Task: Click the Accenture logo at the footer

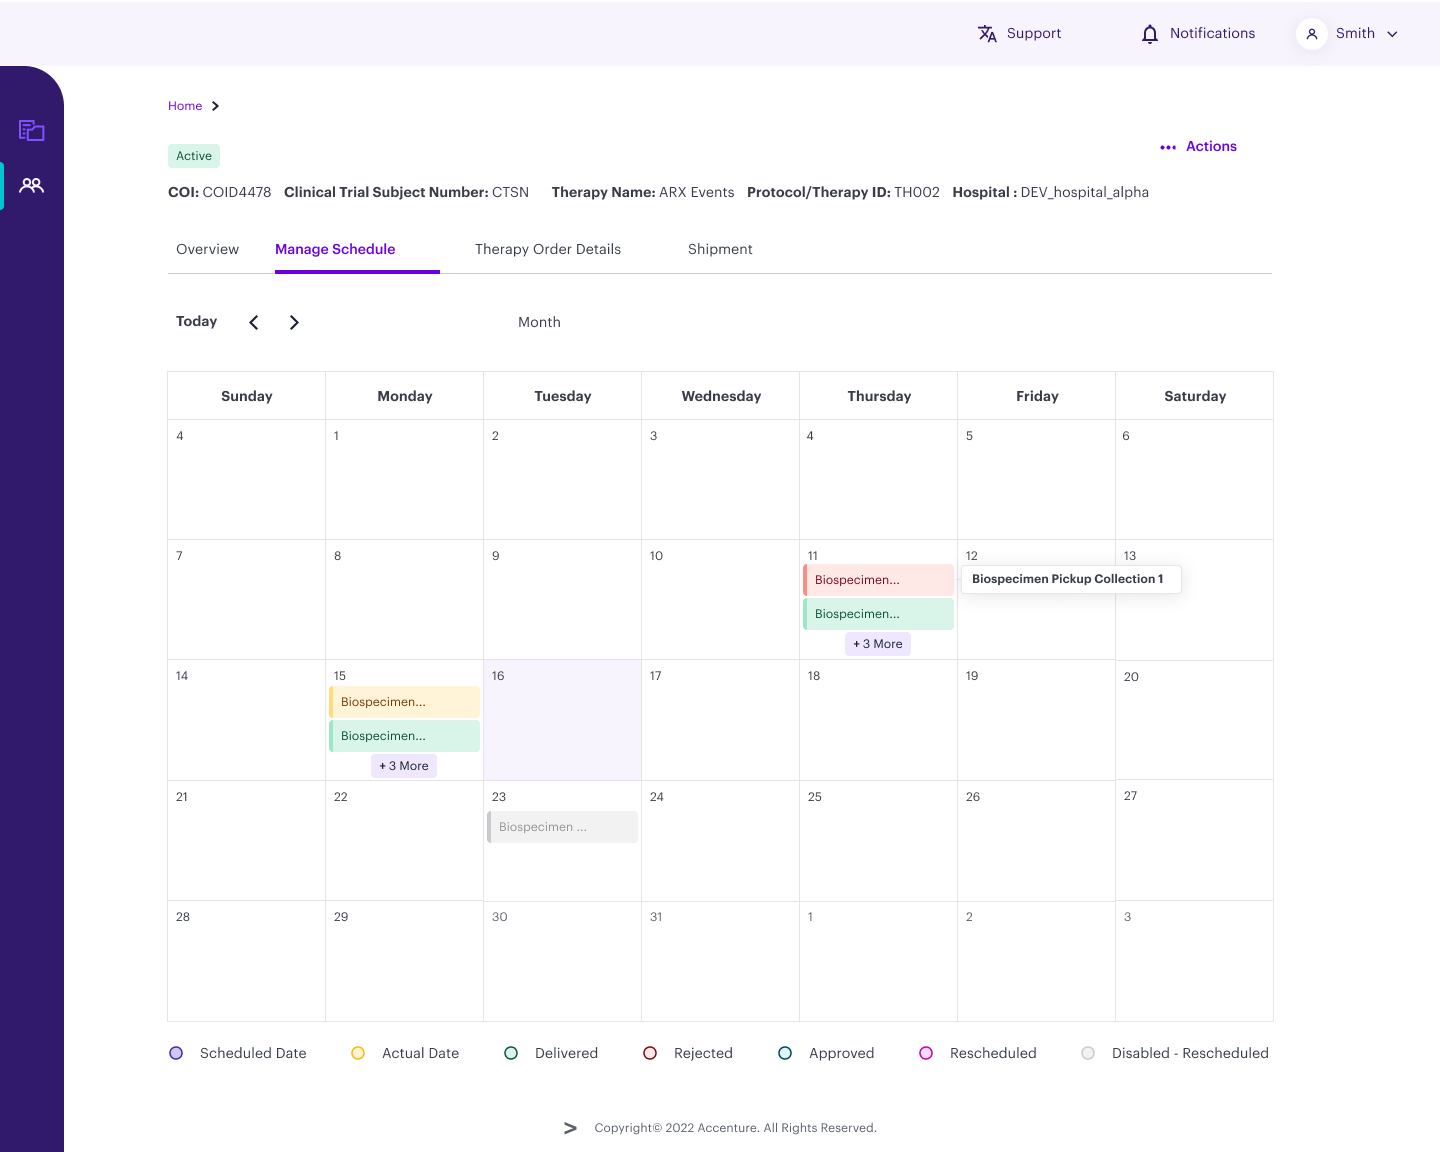Action: click(570, 1127)
